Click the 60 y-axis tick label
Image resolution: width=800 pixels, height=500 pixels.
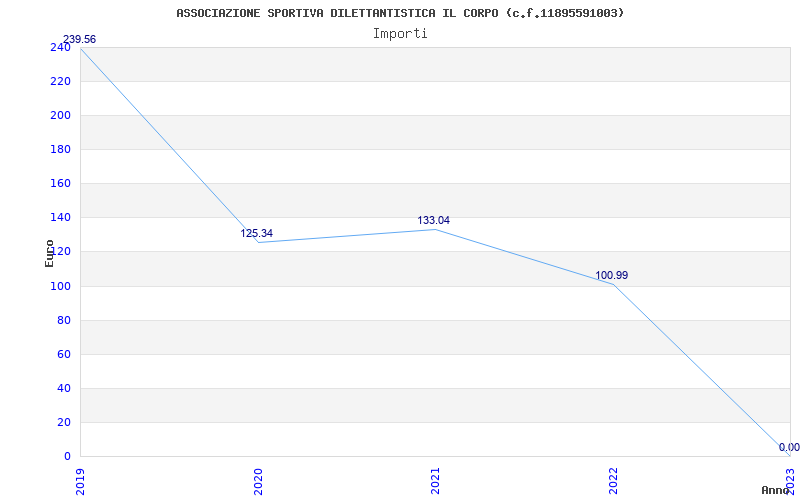click(x=64, y=354)
